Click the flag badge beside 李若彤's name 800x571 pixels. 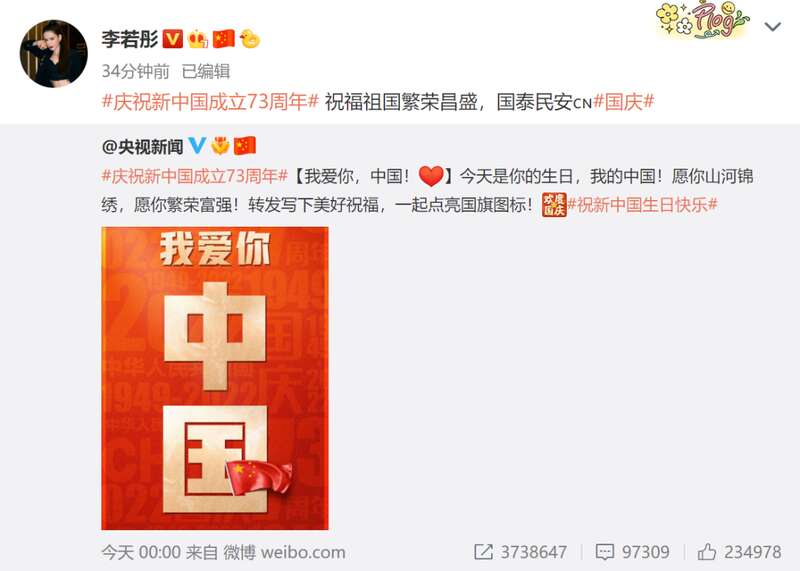223,39
